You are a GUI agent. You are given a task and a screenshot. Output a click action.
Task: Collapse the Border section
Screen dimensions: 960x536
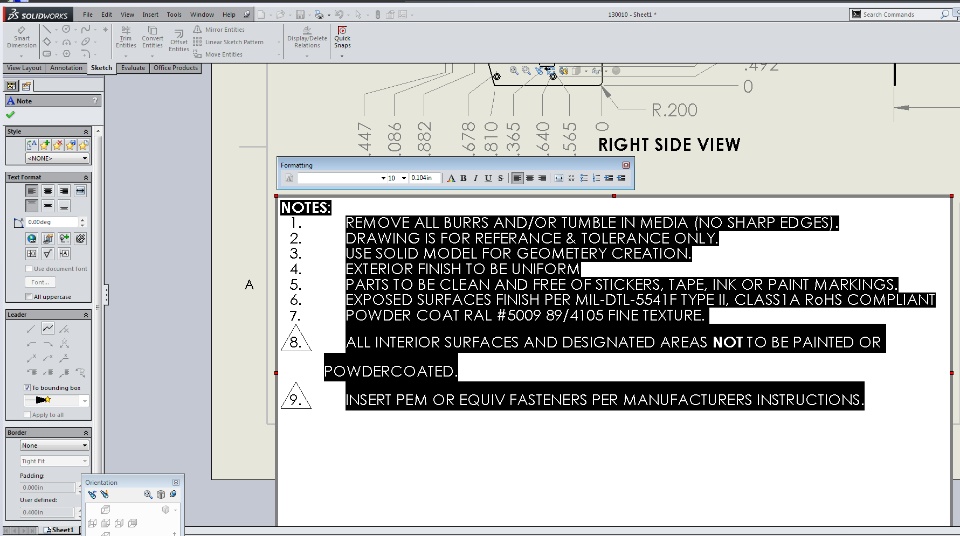tap(86, 432)
